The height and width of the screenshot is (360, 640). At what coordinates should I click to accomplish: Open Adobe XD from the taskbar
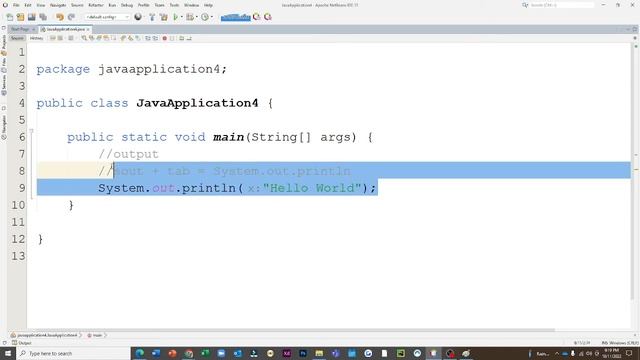286,353
